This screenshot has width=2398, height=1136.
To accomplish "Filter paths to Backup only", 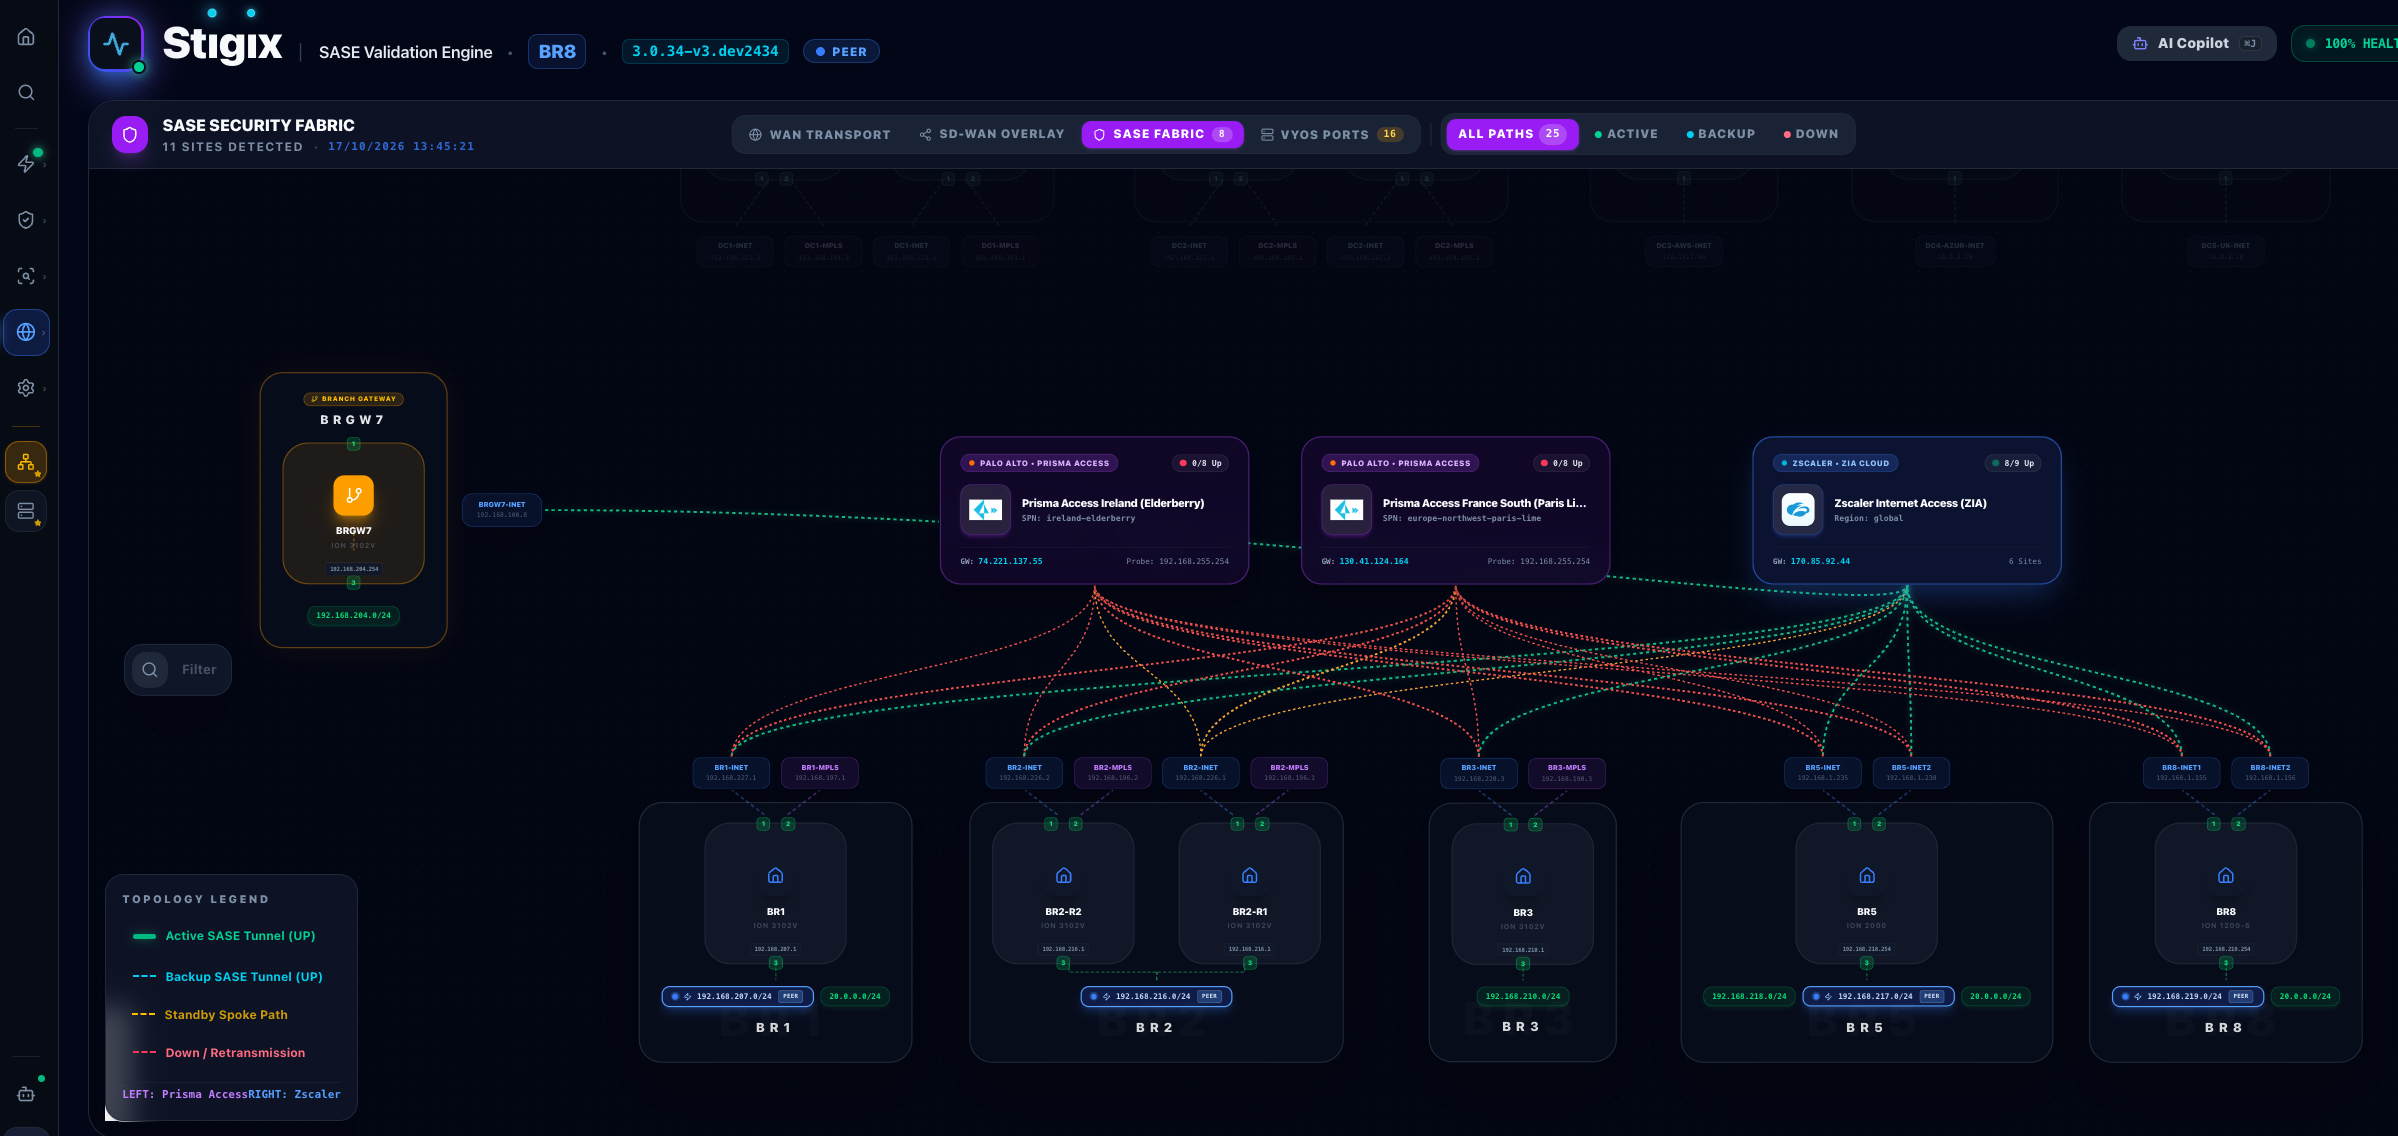I will 1720,134.
